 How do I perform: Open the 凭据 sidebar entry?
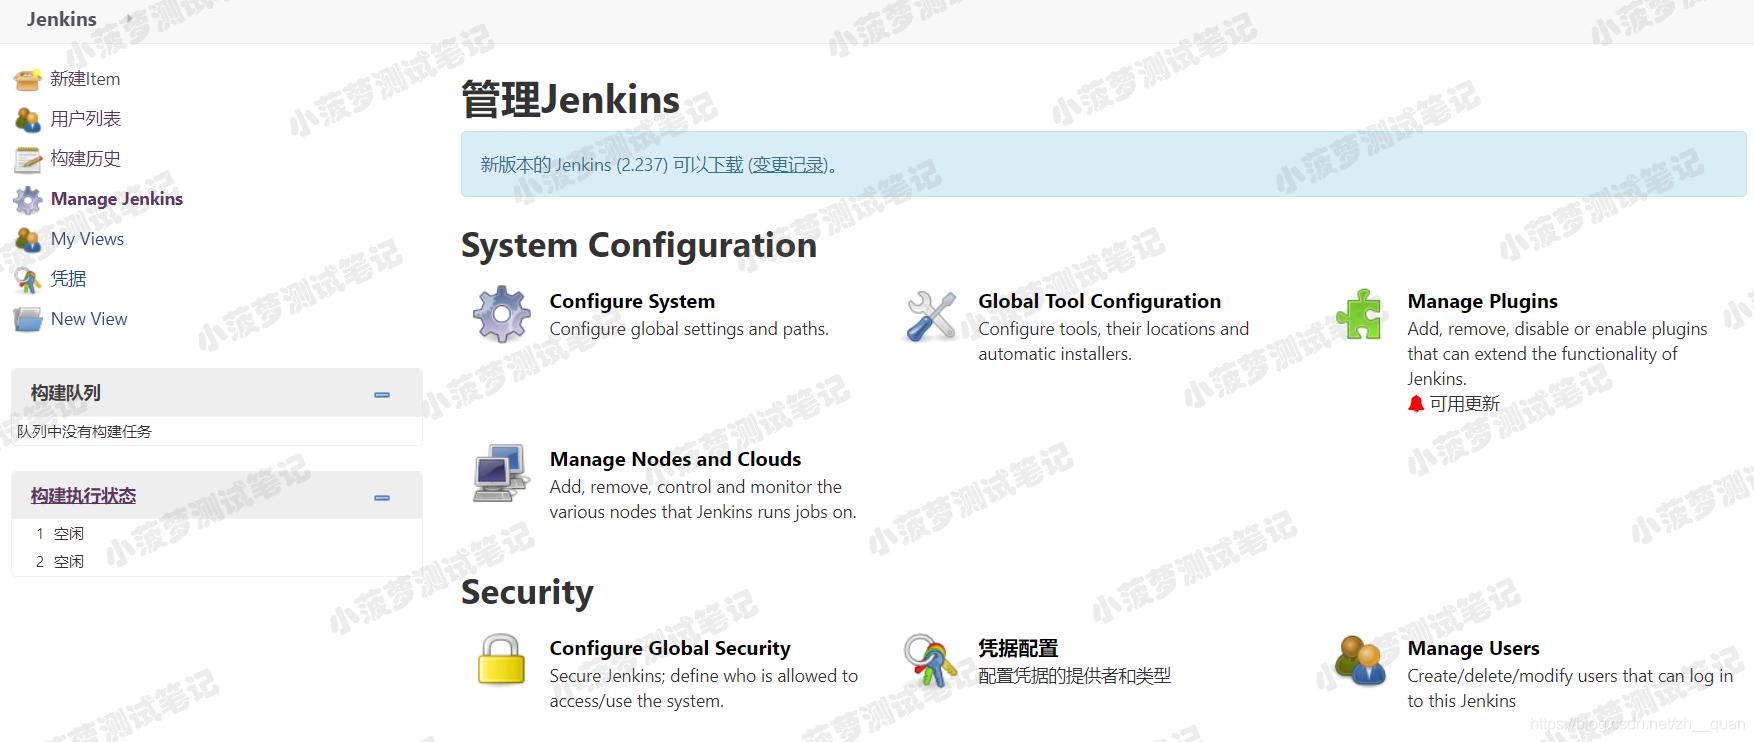tap(68, 279)
